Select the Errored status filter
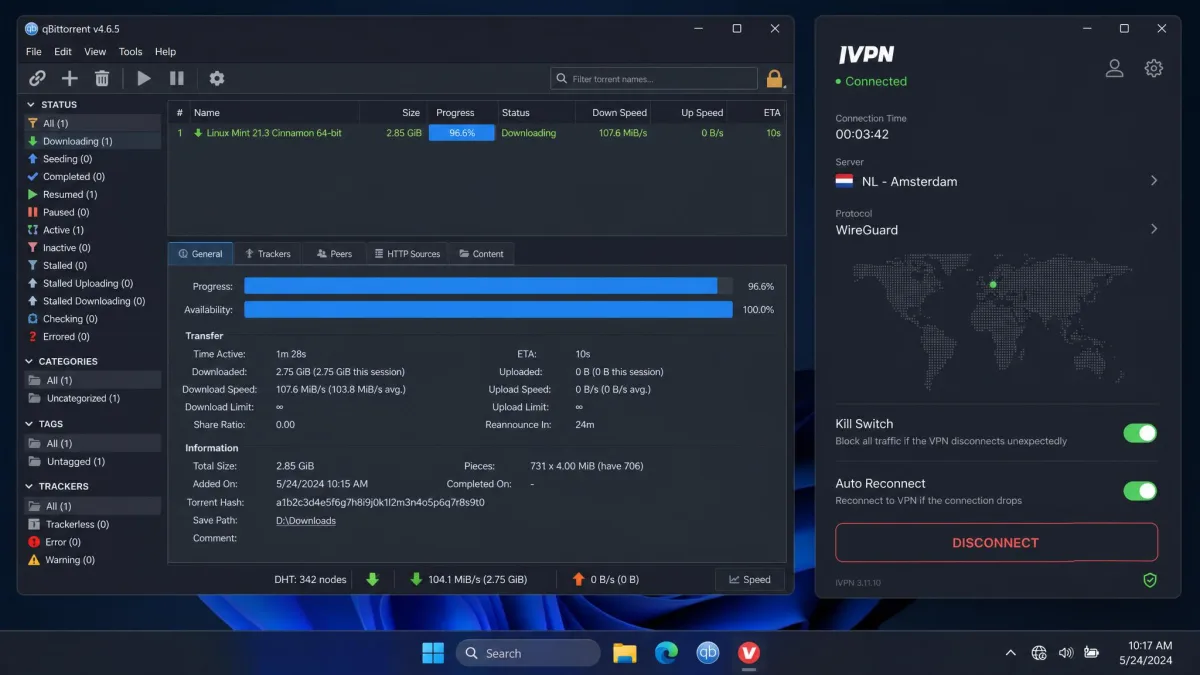 [x=93, y=337]
